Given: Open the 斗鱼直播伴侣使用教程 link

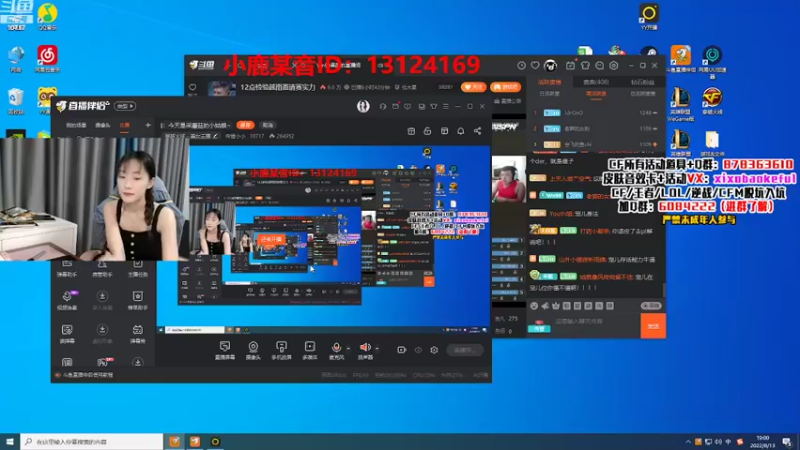Looking at the screenshot, I should click(x=87, y=375).
